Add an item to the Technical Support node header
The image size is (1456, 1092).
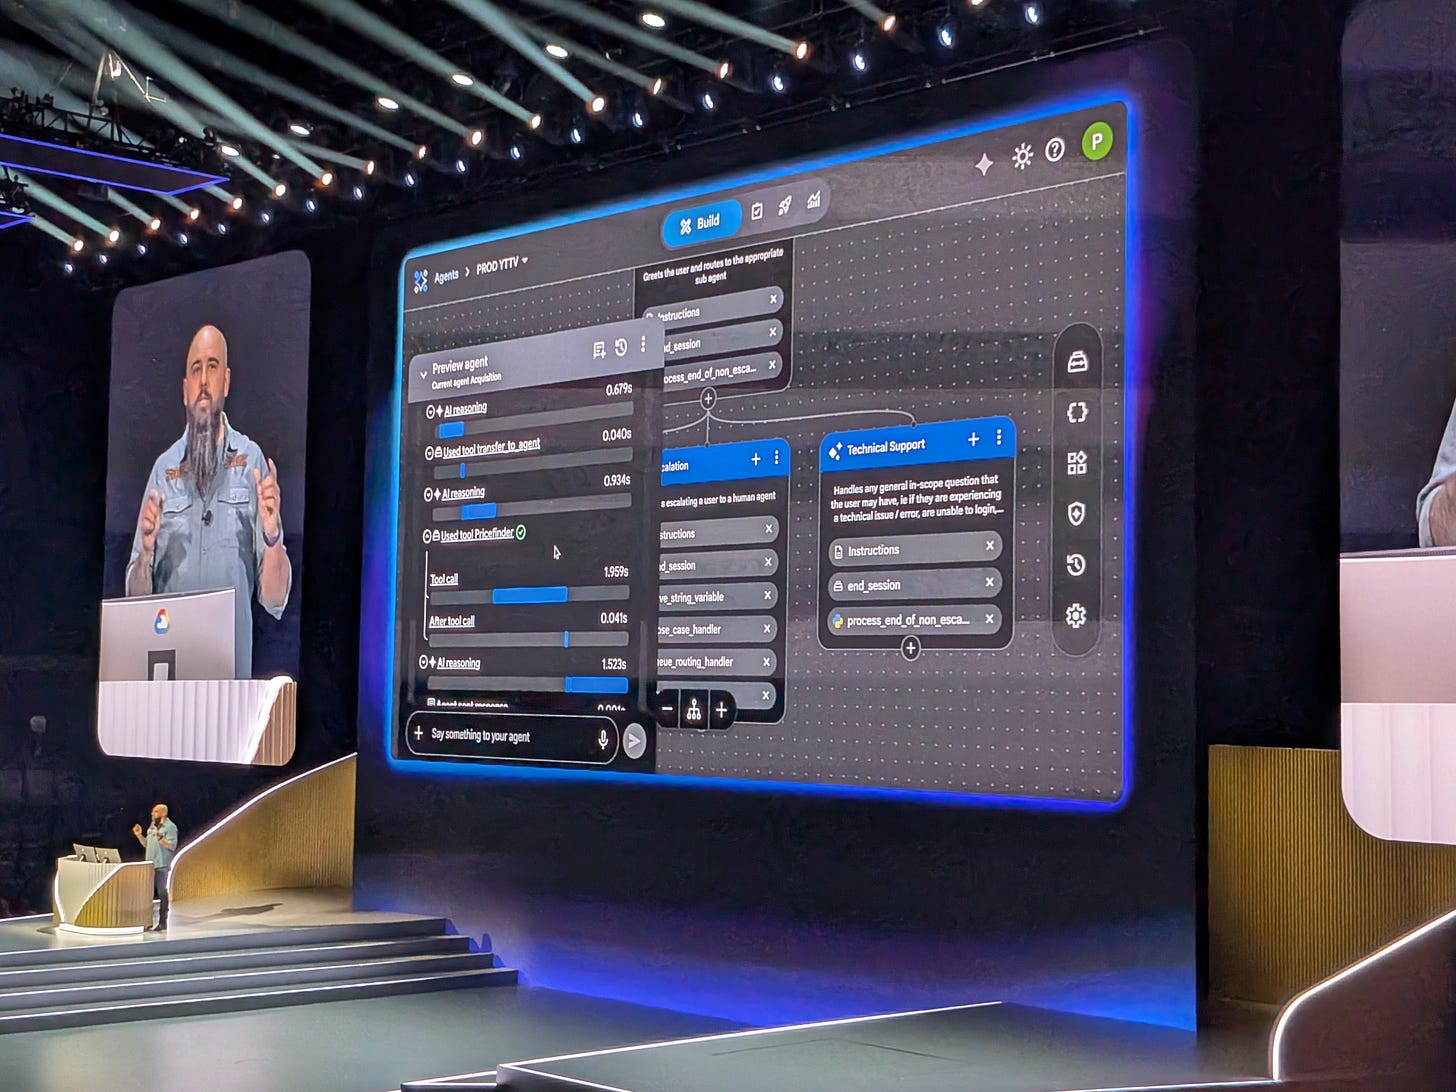point(974,439)
